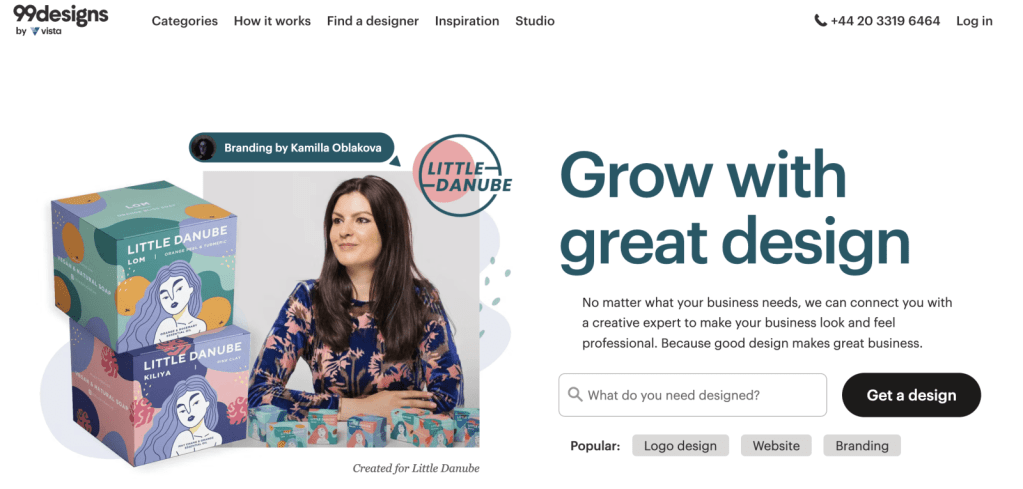Select Find a designer in navigation

coord(373,21)
